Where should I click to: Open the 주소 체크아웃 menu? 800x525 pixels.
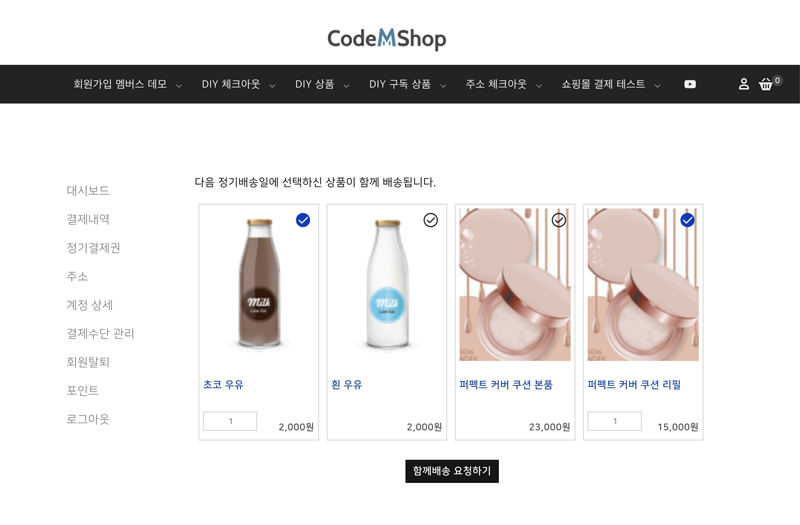[x=496, y=84]
